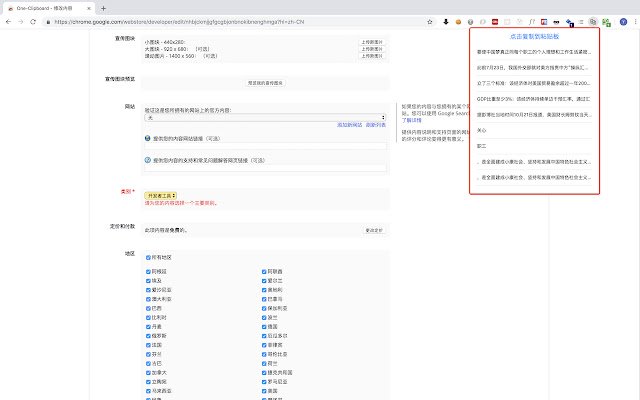The height and width of the screenshot is (400, 640).
Task: Open the Chrome three-dot menu
Action: [x=636, y=22]
